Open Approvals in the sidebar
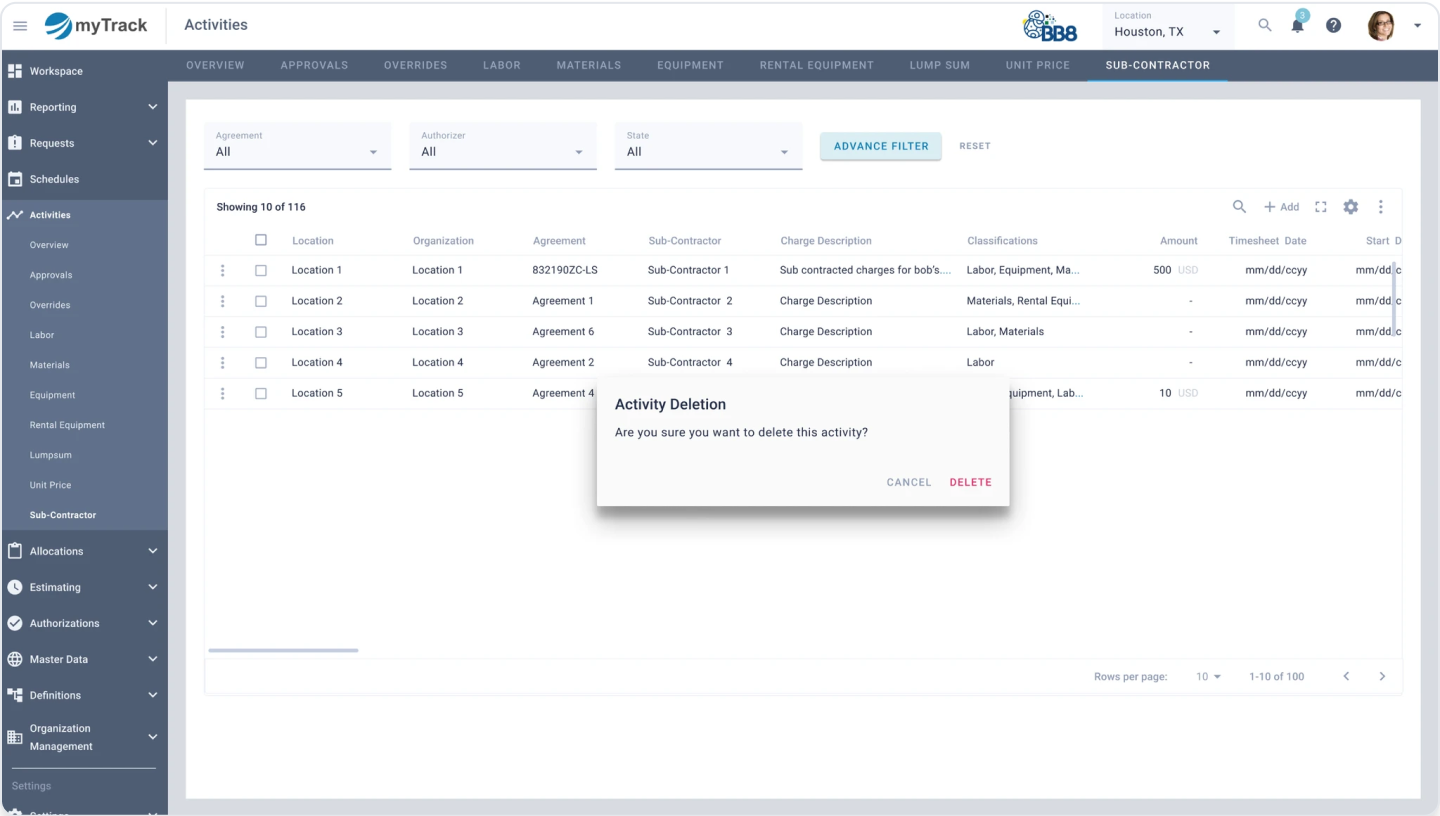This screenshot has height=816, width=1440. click(51, 275)
